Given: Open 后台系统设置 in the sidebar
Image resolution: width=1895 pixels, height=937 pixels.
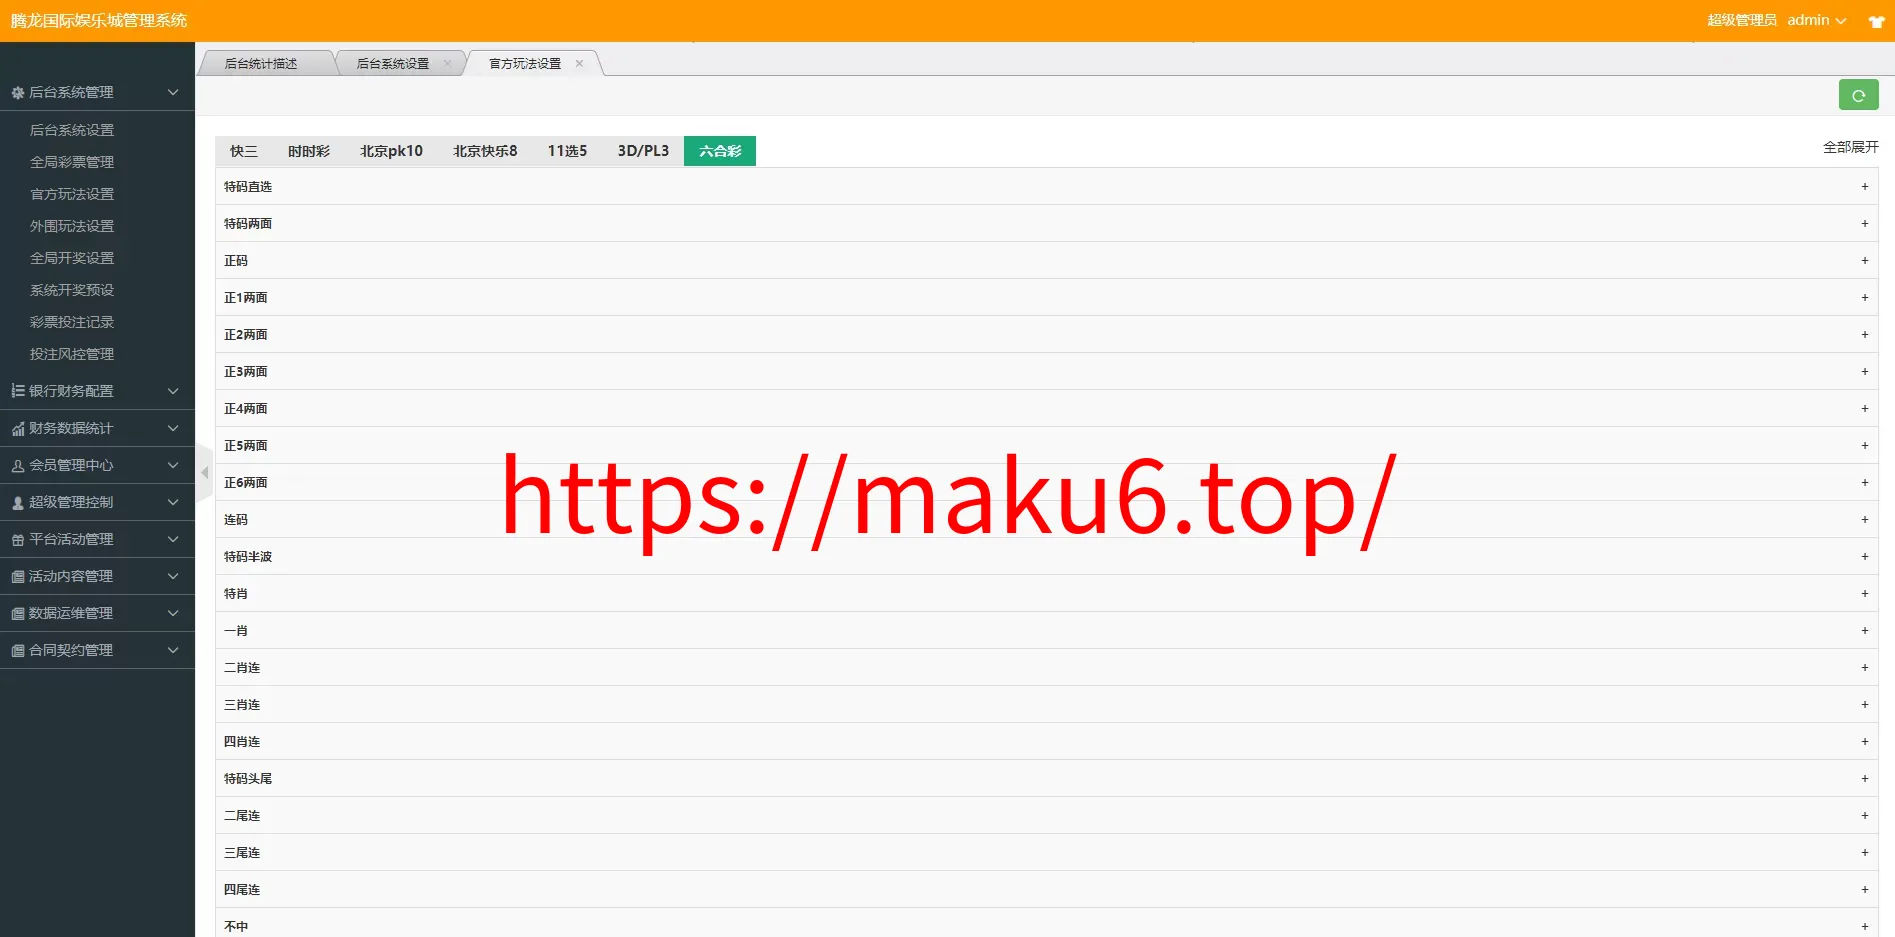Looking at the screenshot, I should pos(72,130).
